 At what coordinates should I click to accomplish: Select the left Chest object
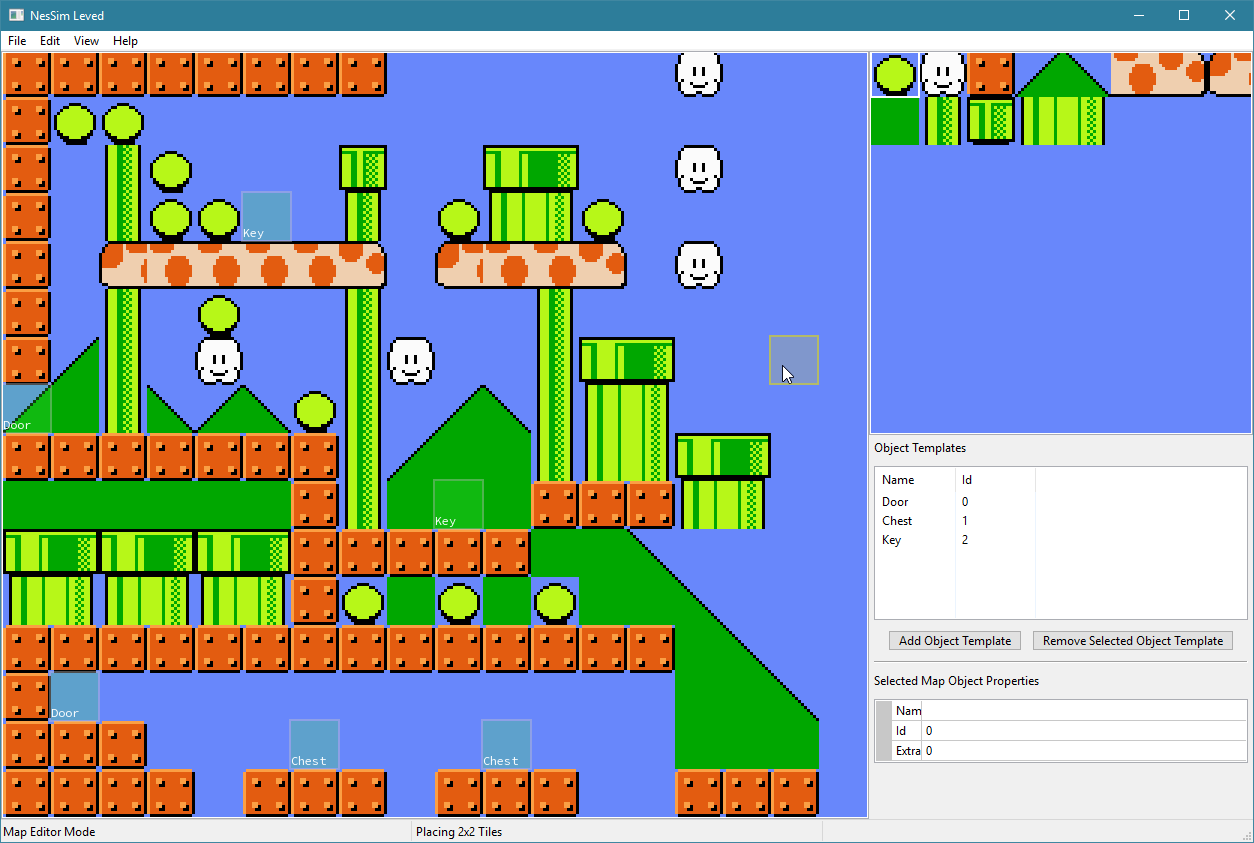coord(314,744)
